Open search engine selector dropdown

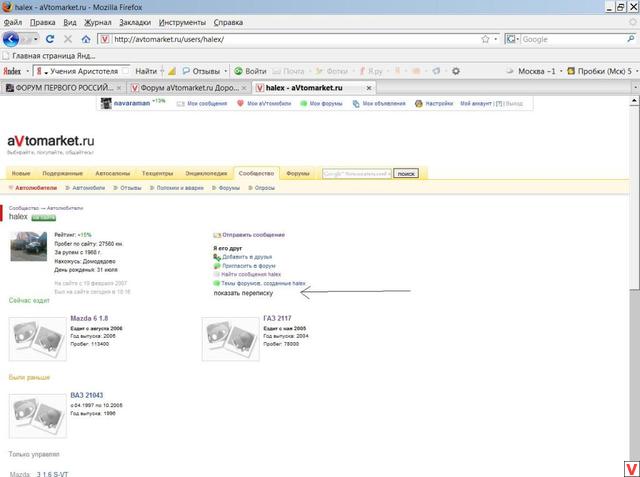pos(518,39)
